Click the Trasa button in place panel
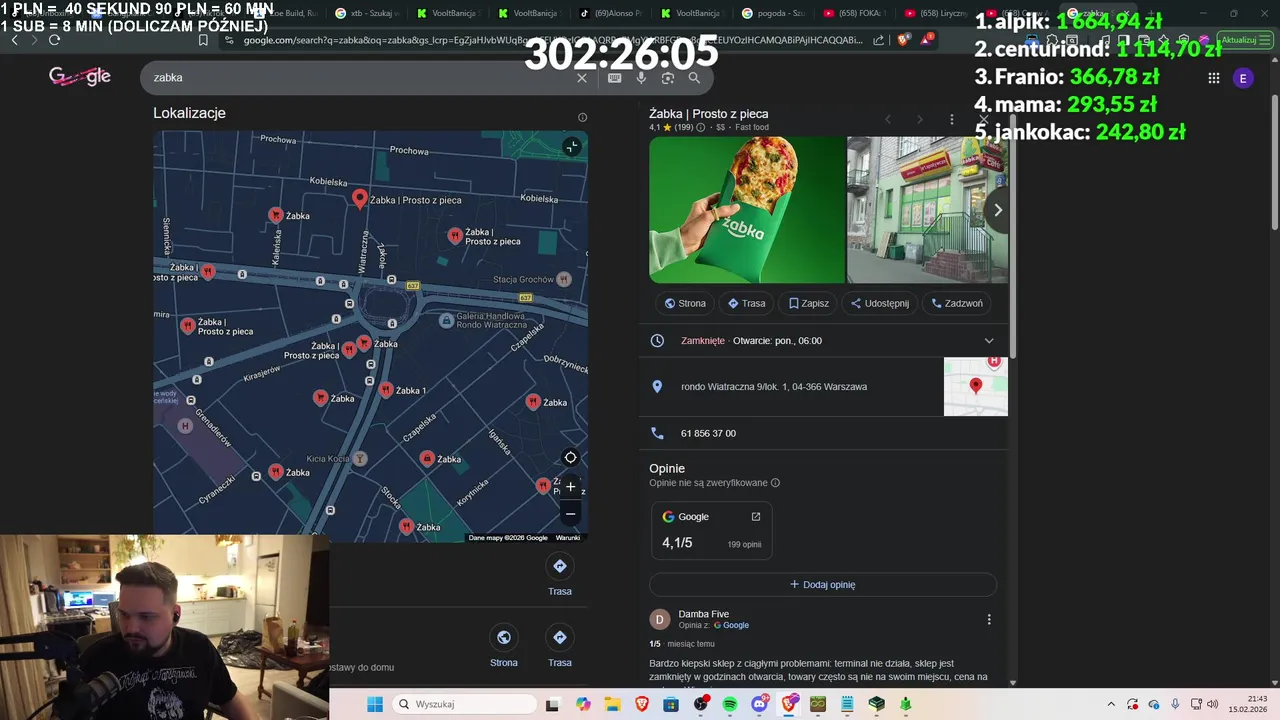The image size is (1280, 720). click(x=746, y=303)
